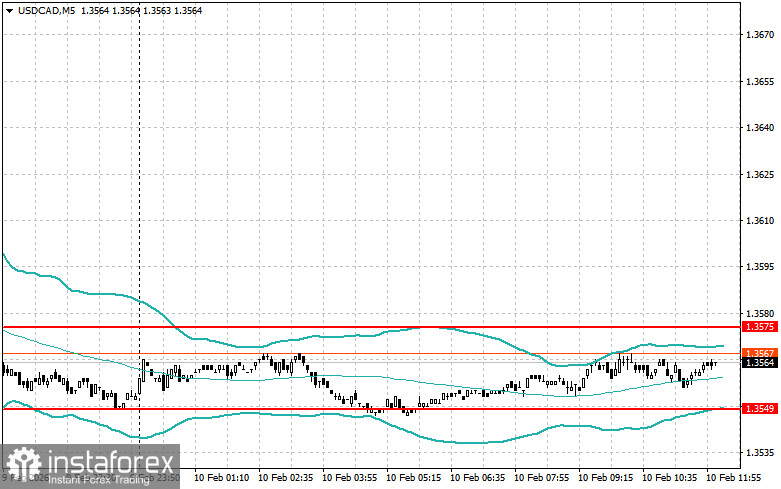Click the 10 Feb 03:55 time label
Image resolution: width=781 pixels, height=489 pixels.
click(x=350, y=478)
